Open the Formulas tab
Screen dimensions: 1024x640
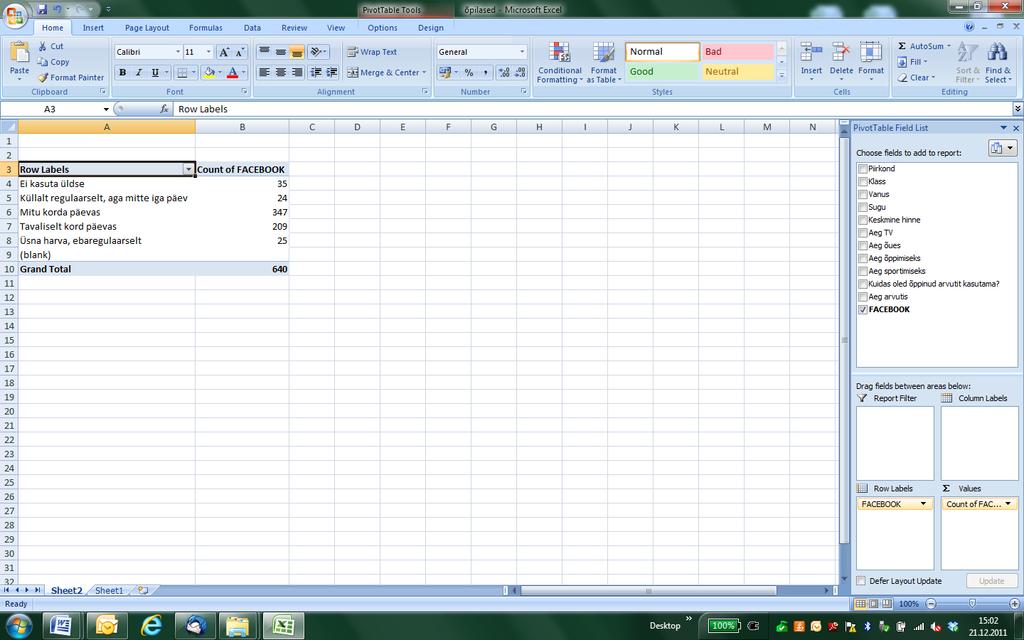click(206, 28)
